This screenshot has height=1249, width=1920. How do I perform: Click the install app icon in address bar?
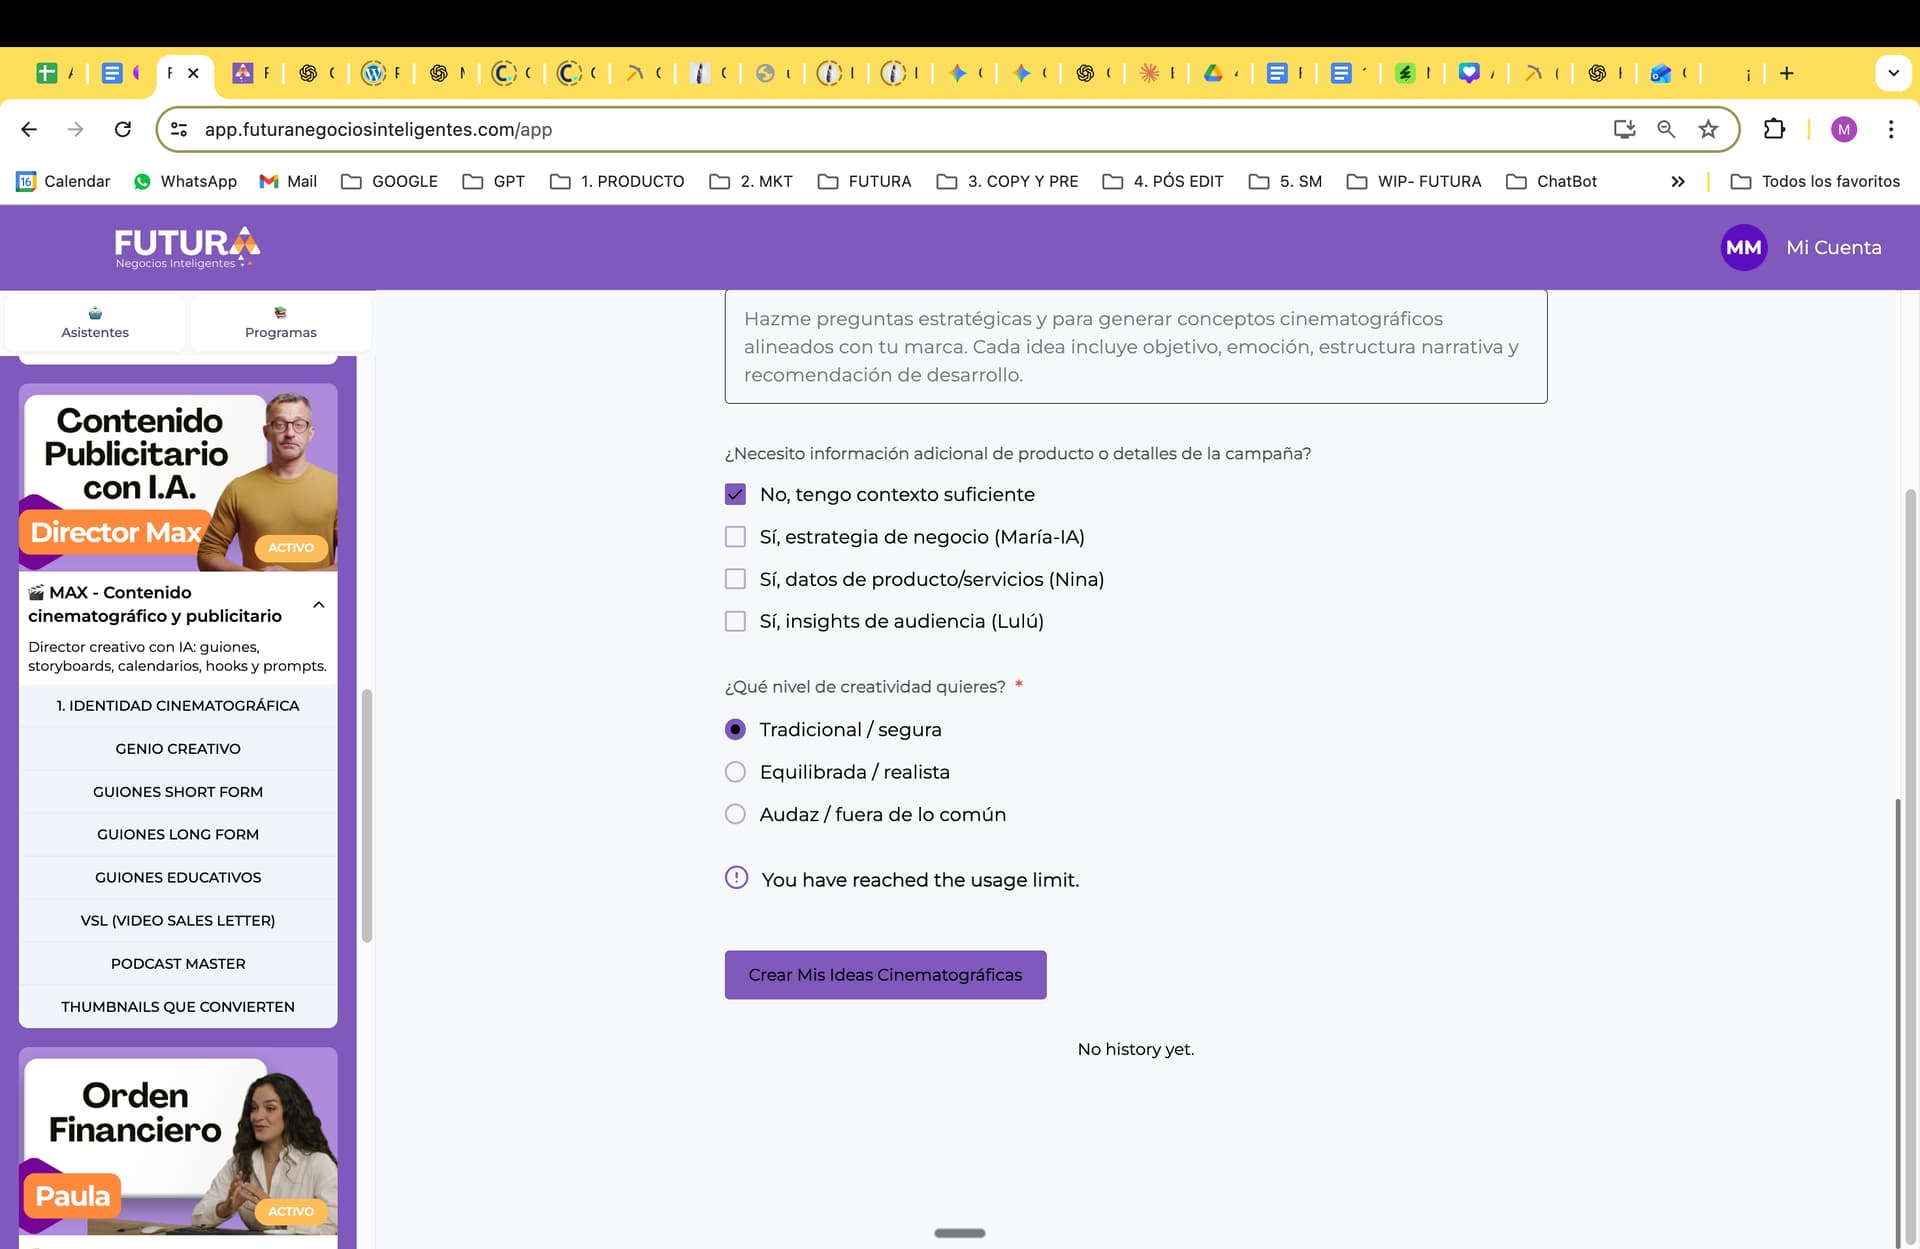[x=1624, y=129]
